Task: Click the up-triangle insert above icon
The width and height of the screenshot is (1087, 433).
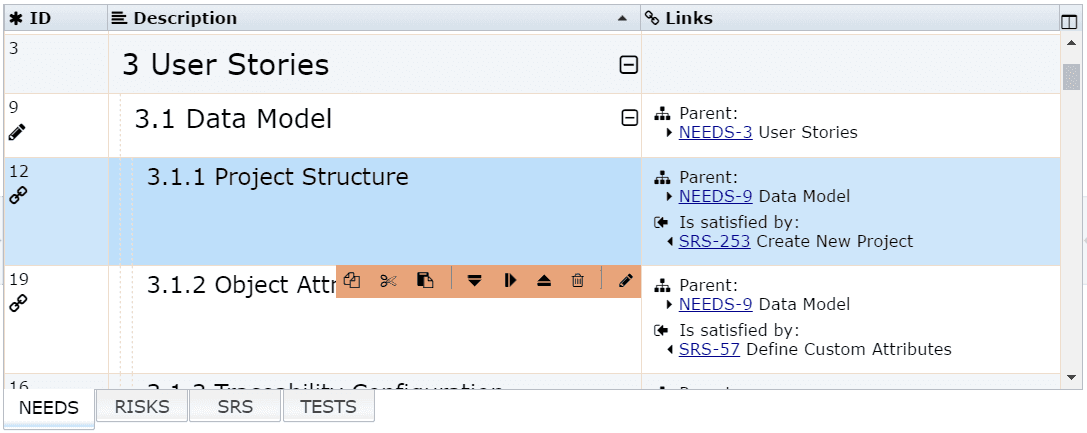Action: [x=544, y=281]
